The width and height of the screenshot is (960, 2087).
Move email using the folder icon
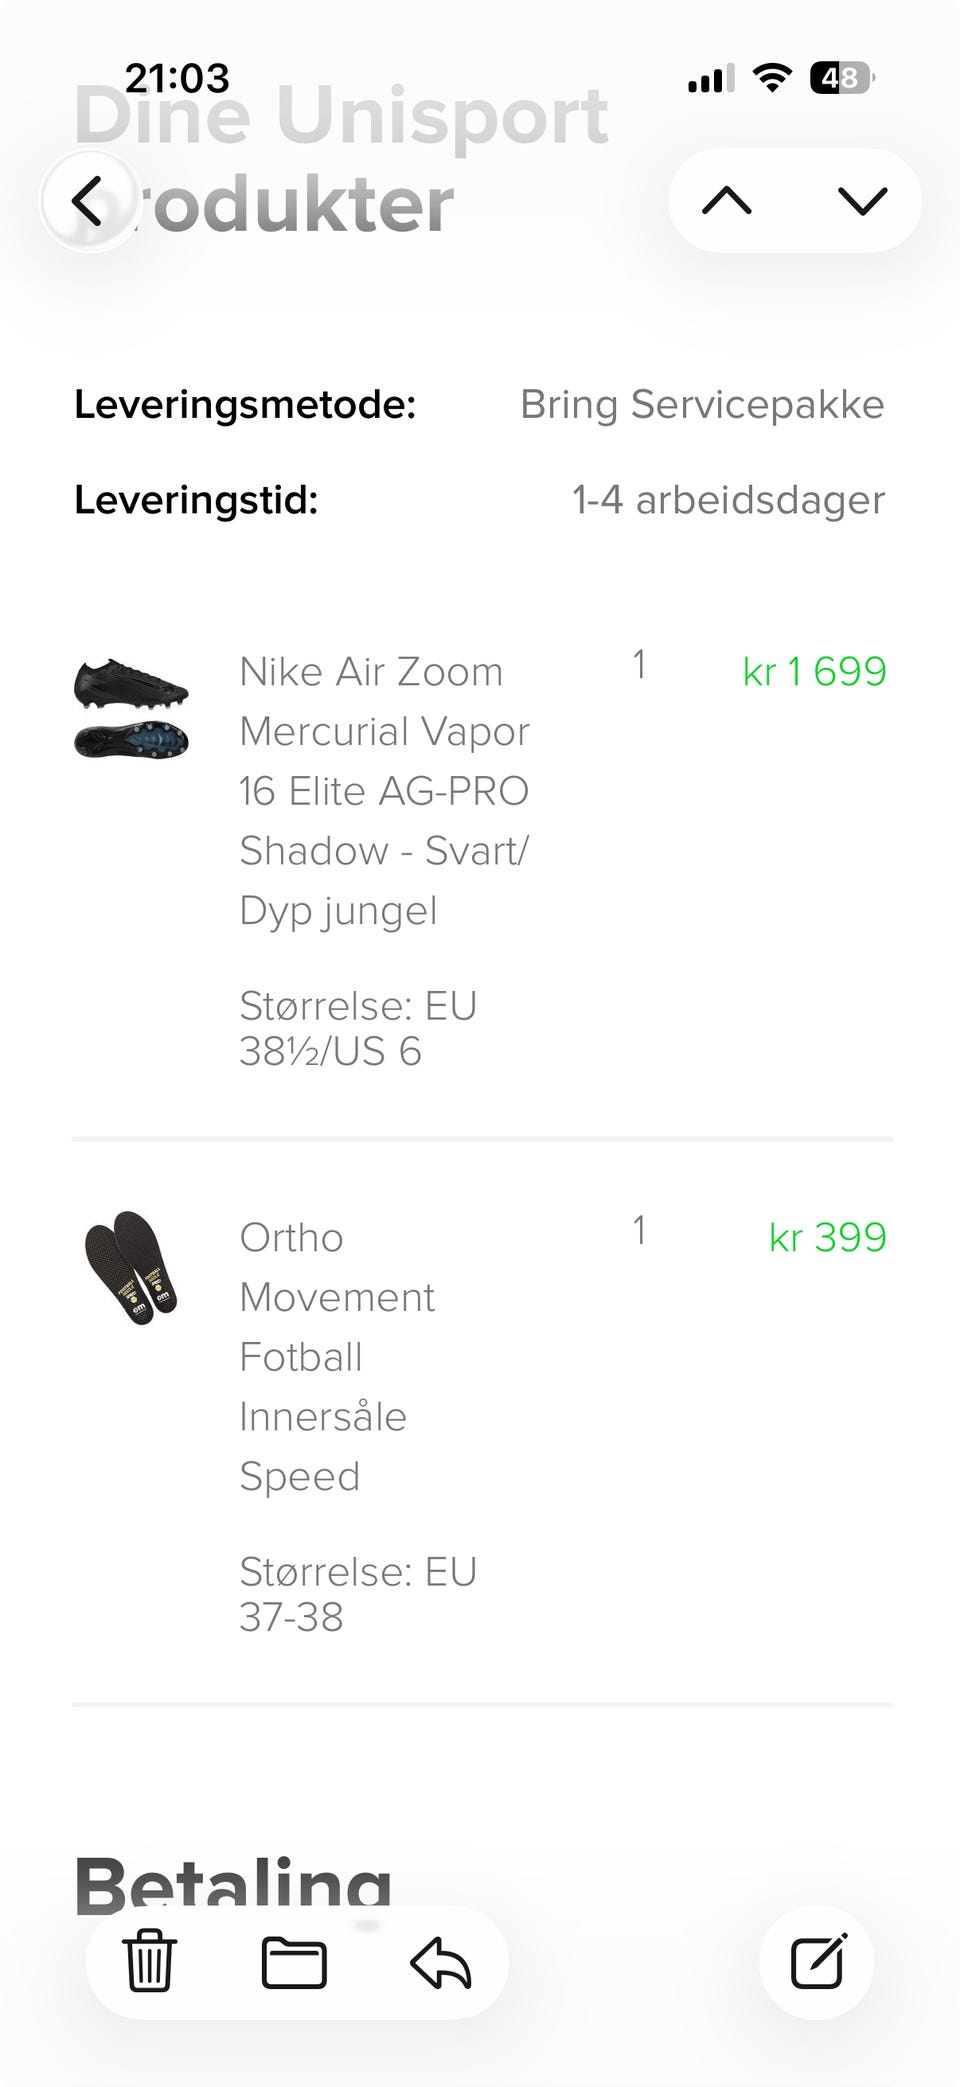point(294,1961)
